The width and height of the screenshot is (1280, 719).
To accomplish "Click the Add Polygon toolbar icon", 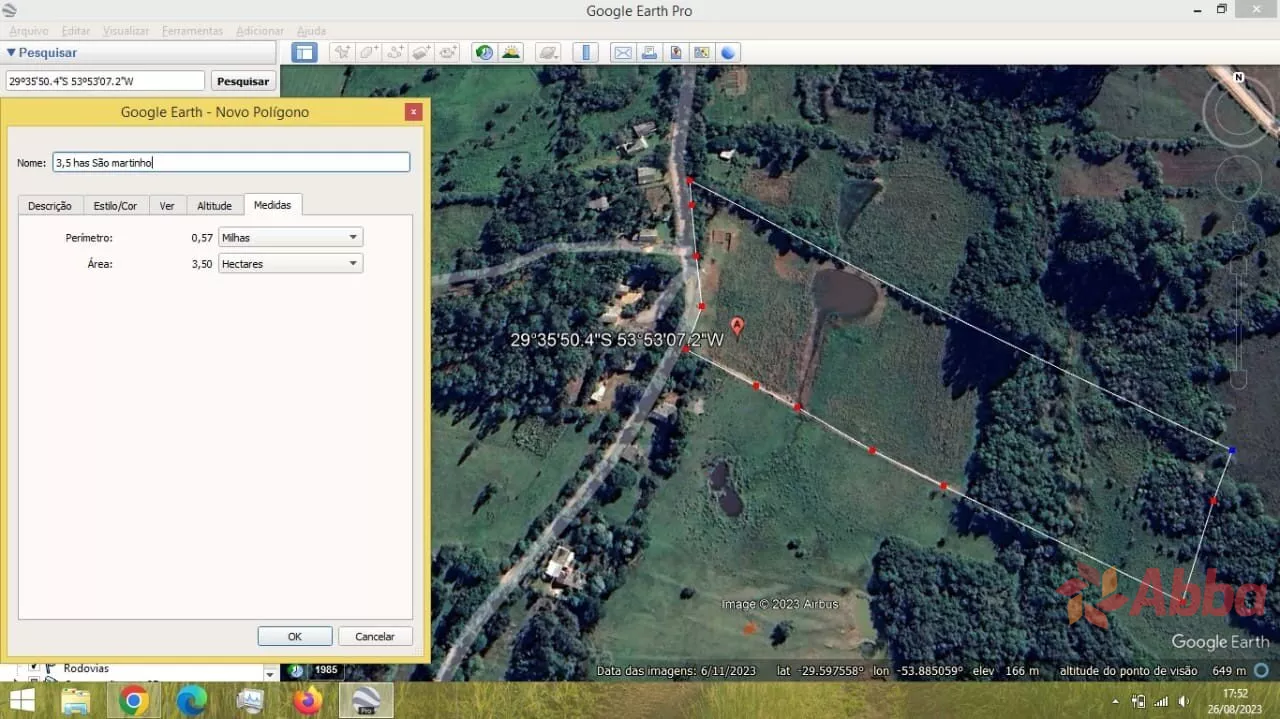I will 369,53.
